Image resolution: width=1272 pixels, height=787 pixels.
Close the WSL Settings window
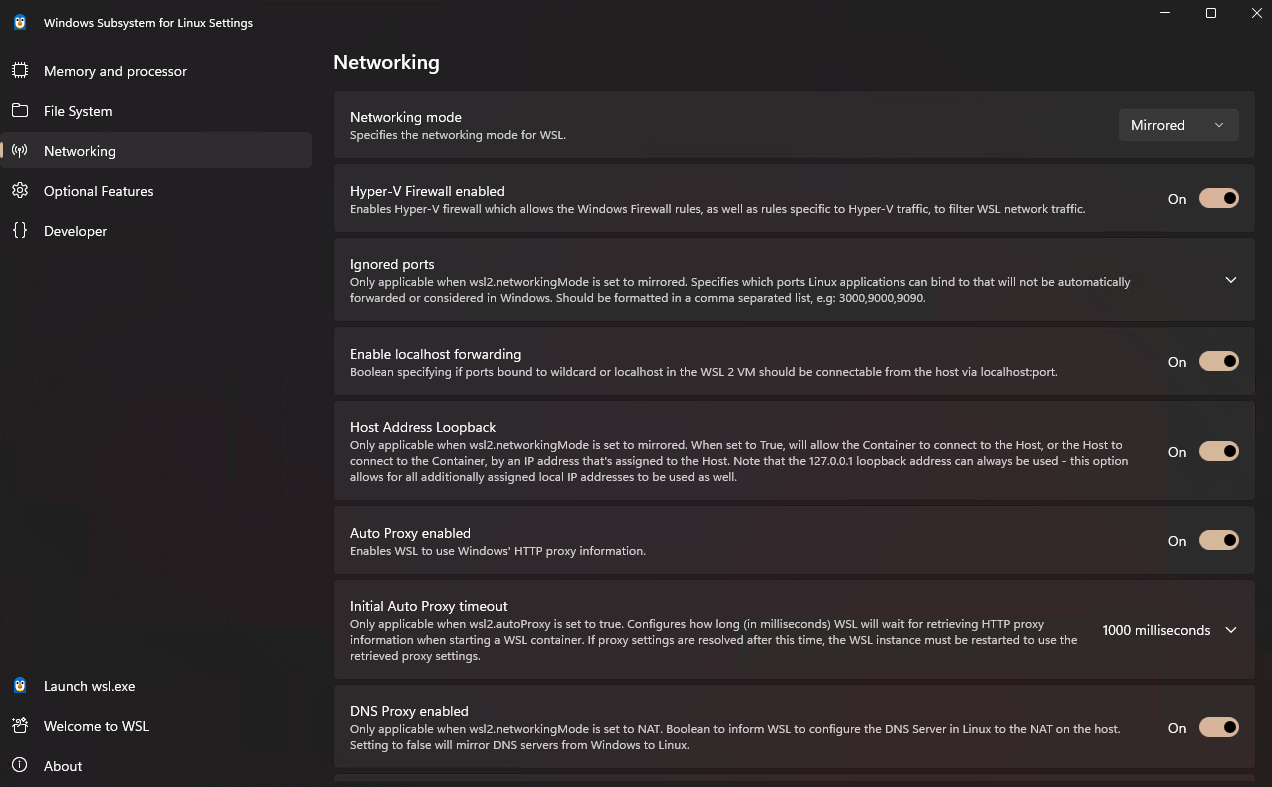coord(1257,13)
